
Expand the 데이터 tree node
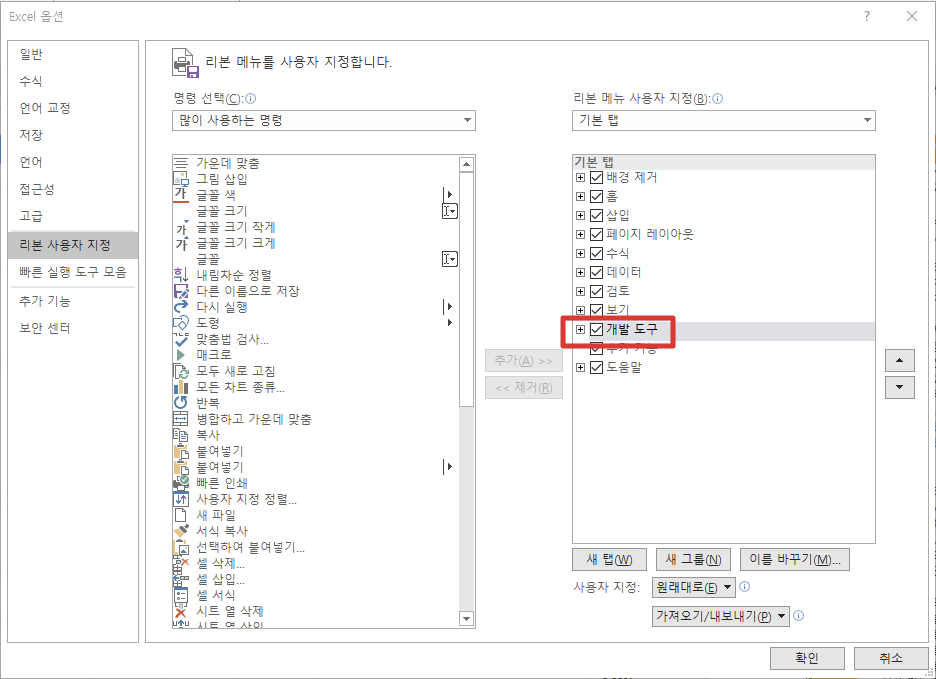coord(580,272)
